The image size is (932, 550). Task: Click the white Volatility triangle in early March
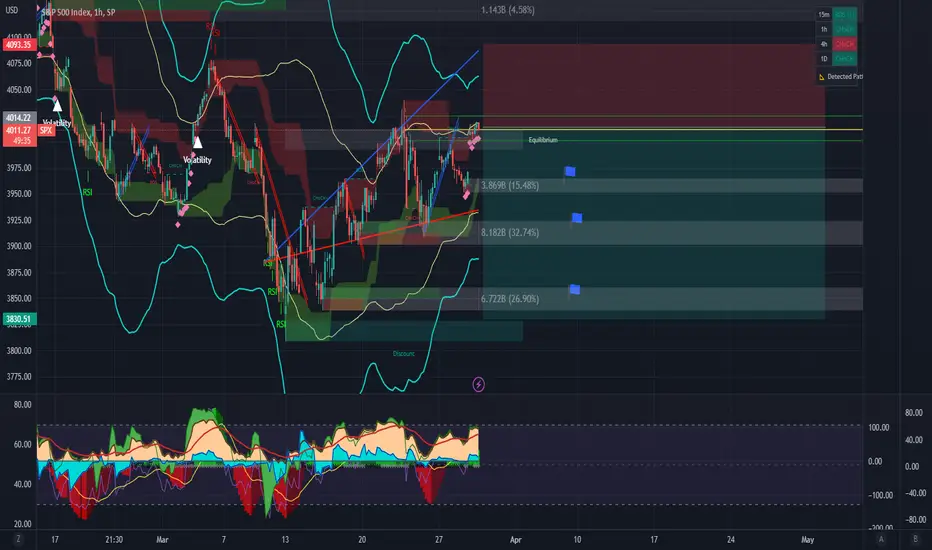click(197, 143)
